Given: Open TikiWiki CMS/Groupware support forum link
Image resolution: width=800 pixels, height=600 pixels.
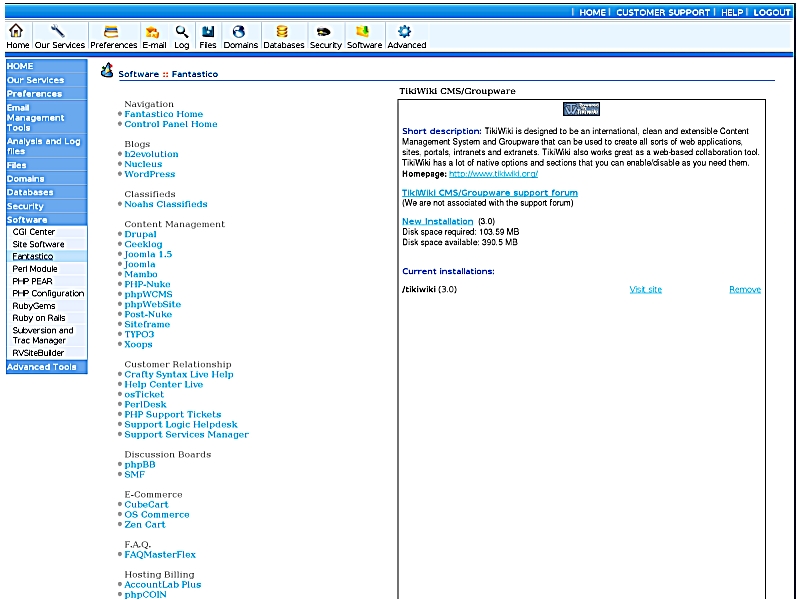Looking at the screenshot, I should click(x=490, y=193).
